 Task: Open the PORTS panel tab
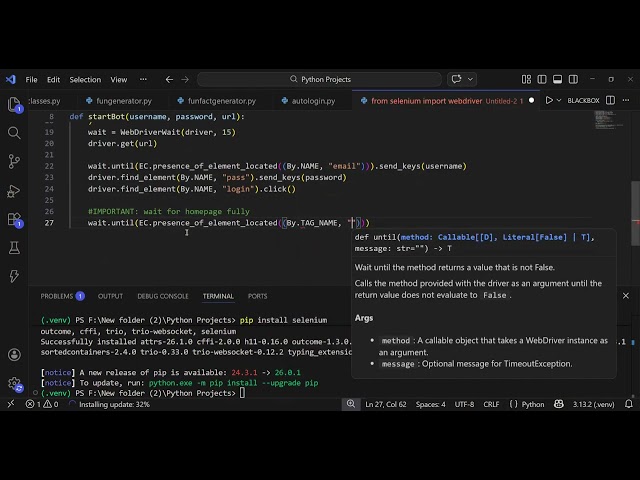(x=258, y=296)
